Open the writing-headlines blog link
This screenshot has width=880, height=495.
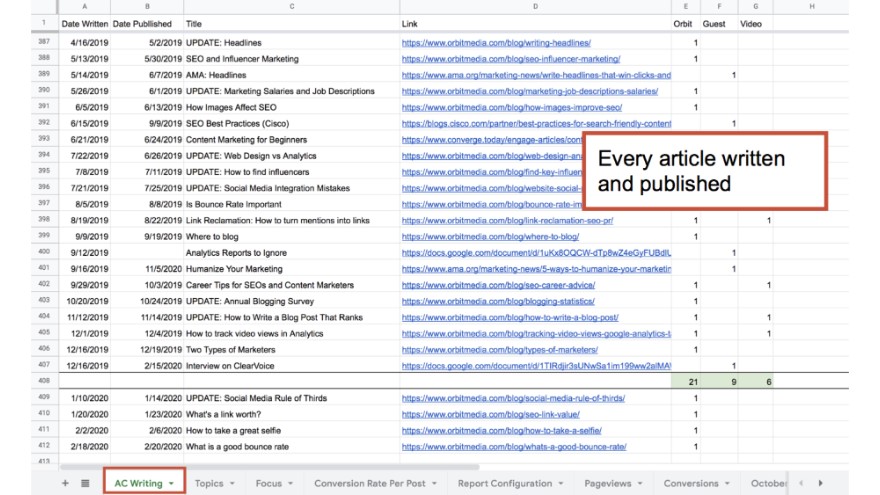coord(496,43)
